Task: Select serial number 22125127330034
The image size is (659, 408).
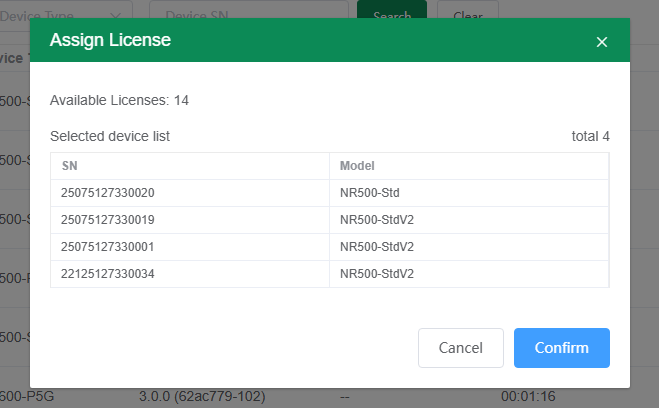Action: [108, 274]
